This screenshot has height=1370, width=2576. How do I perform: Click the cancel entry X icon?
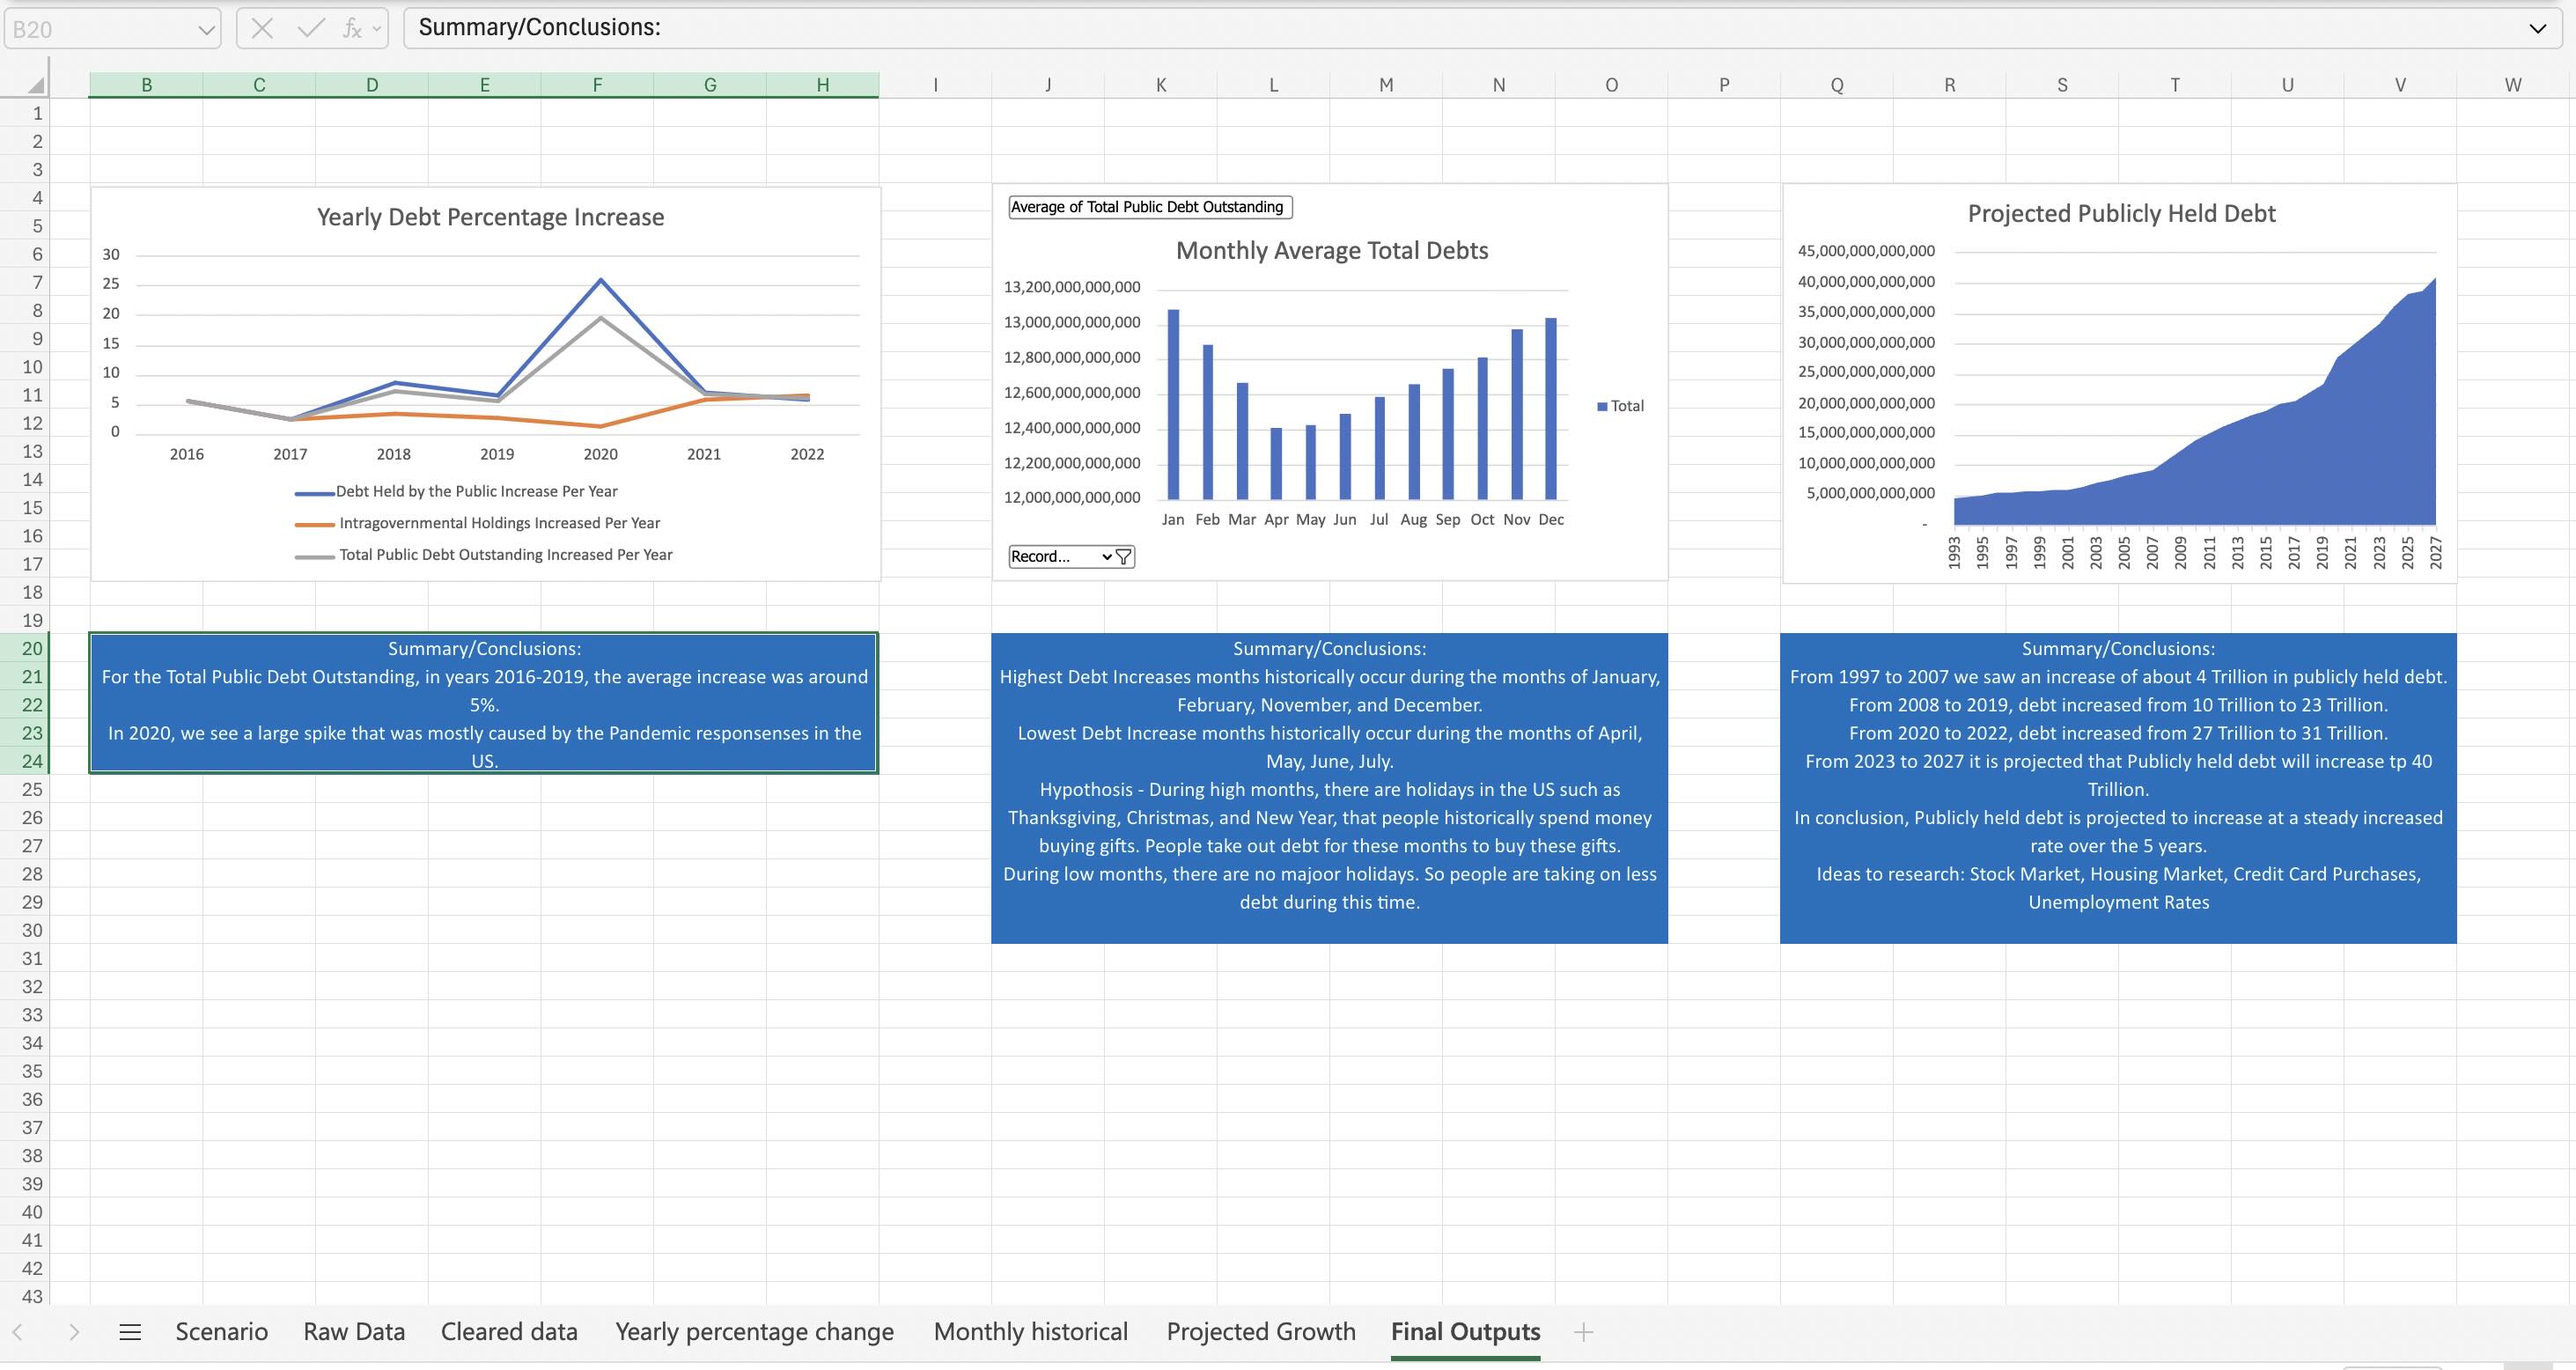point(262,28)
